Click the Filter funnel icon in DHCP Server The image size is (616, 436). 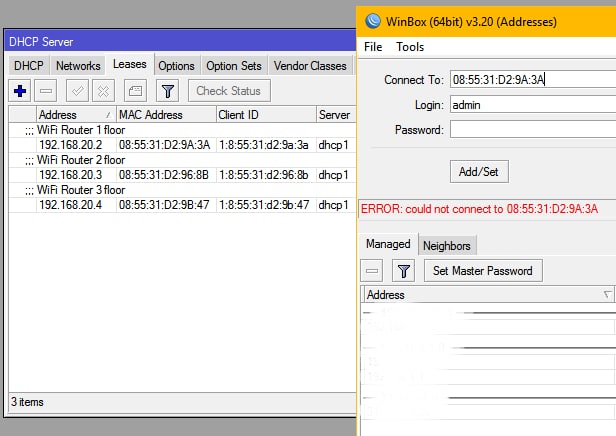(x=168, y=91)
